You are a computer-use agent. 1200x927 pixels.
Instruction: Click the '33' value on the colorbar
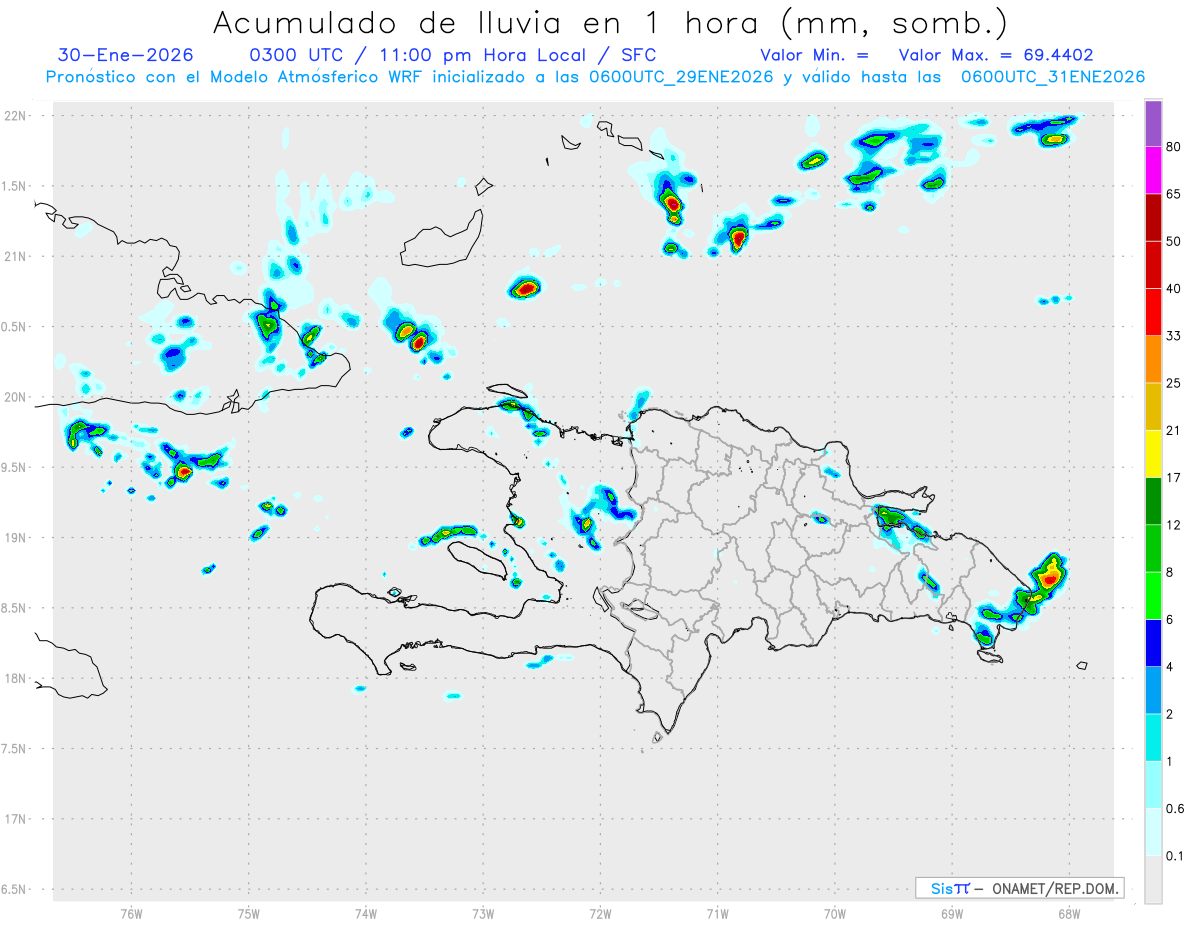1174,336
